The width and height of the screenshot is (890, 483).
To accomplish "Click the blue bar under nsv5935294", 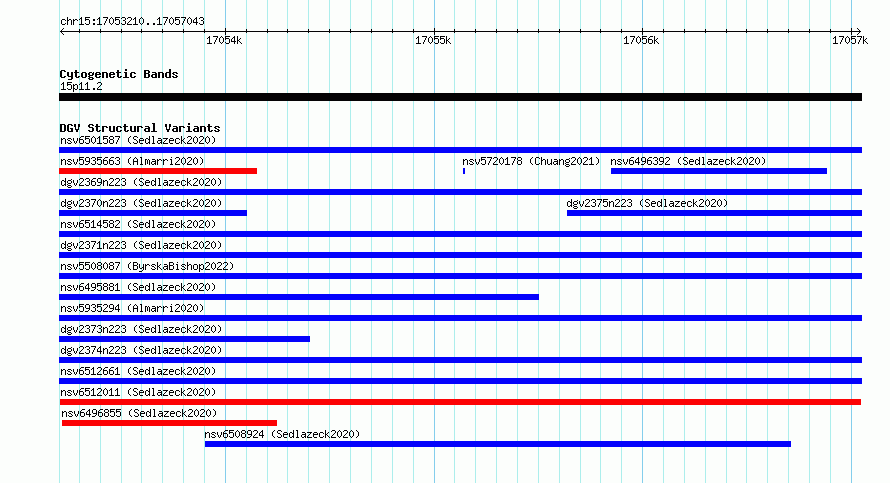I will [460, 318].
